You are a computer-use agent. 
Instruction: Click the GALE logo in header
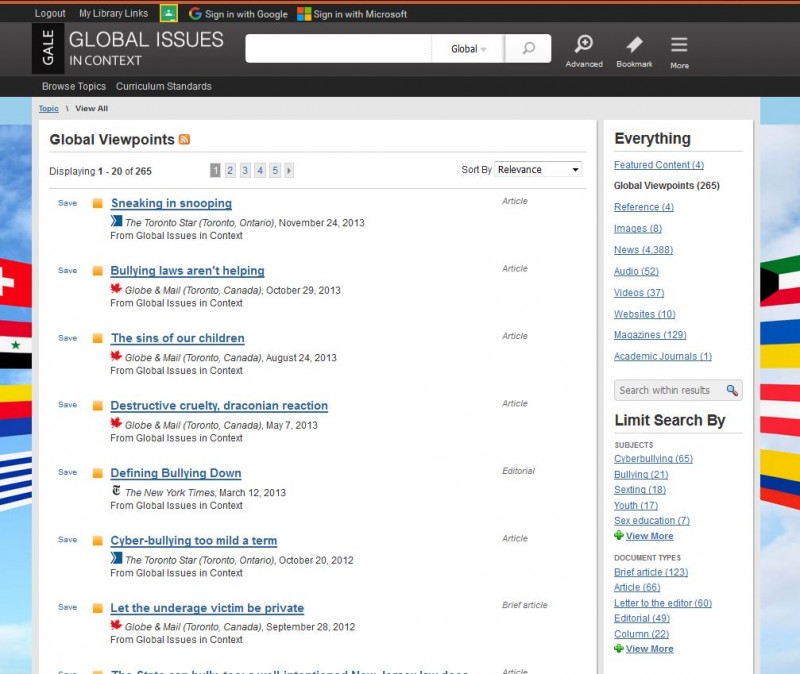click(x=48, y=48)
